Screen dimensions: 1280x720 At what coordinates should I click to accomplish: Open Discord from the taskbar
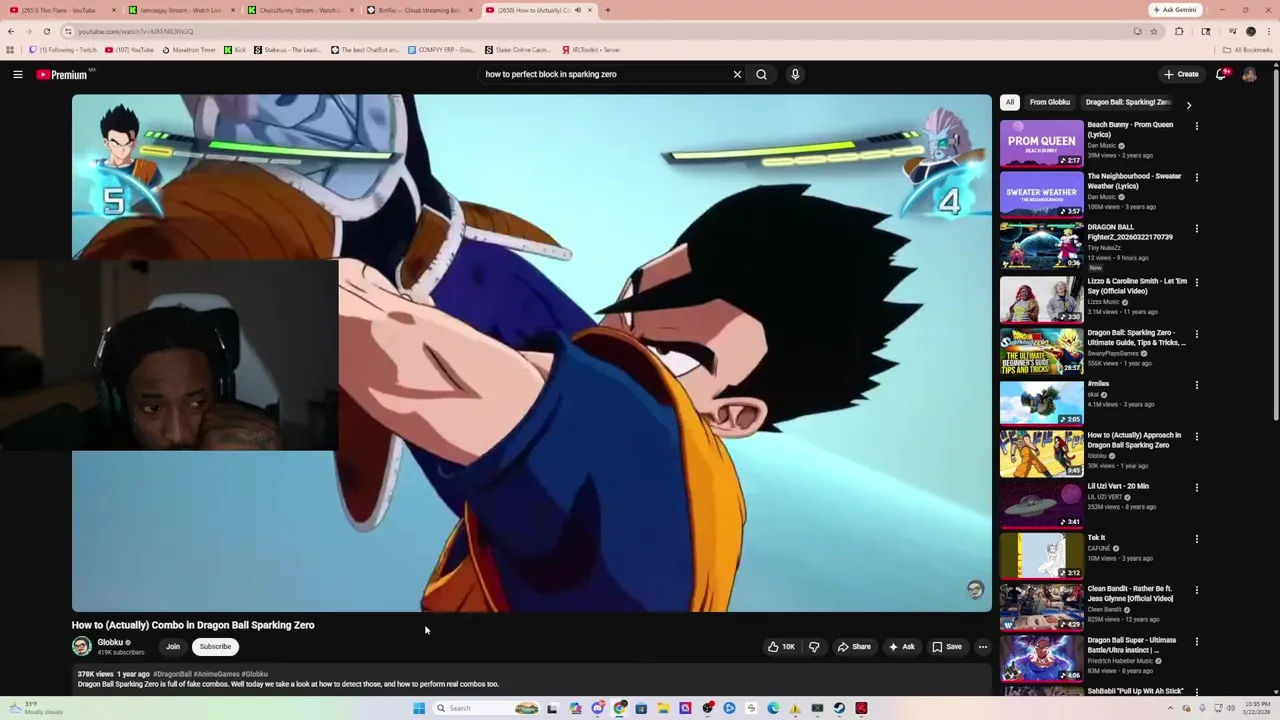point(597,708)
